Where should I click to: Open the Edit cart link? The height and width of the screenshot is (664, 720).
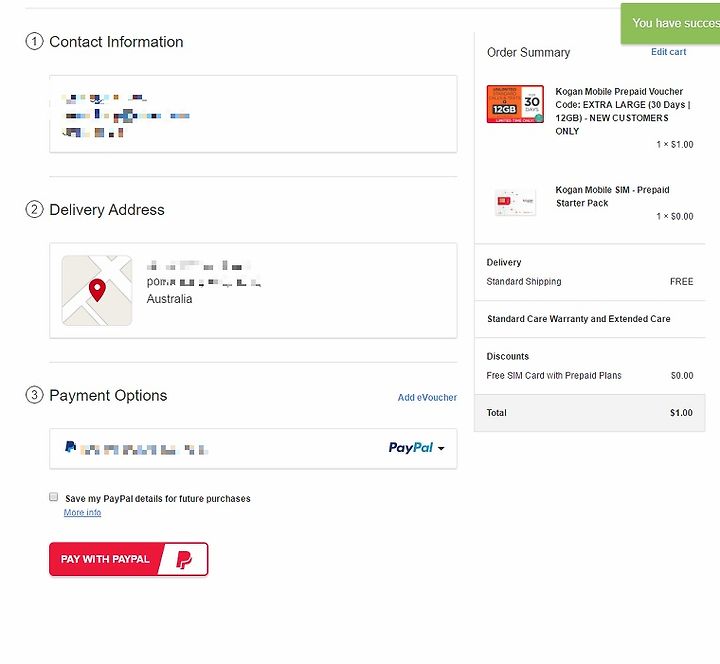tap(669, 52)
